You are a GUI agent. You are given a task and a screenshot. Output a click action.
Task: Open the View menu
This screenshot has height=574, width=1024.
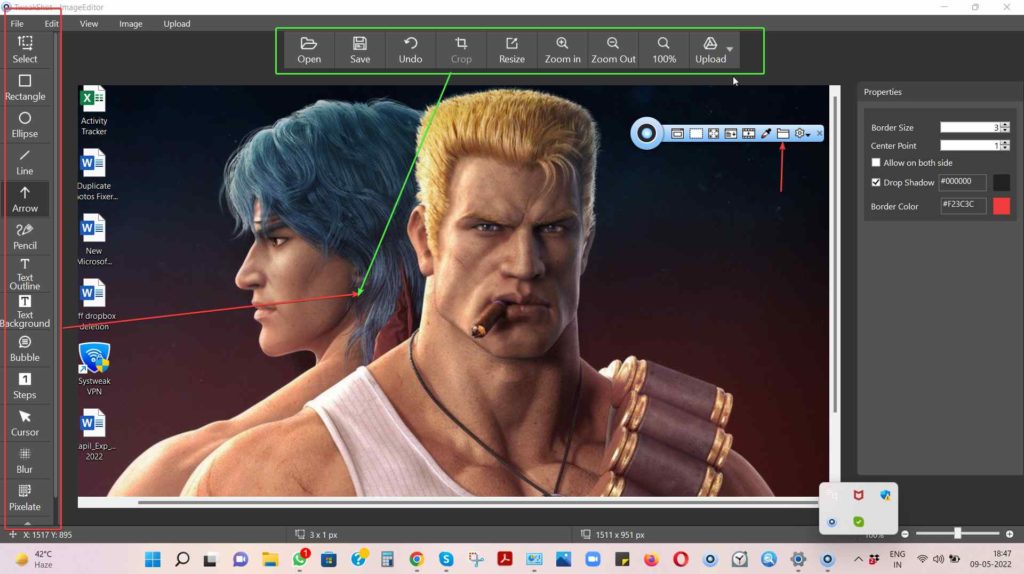click(89, 24)
